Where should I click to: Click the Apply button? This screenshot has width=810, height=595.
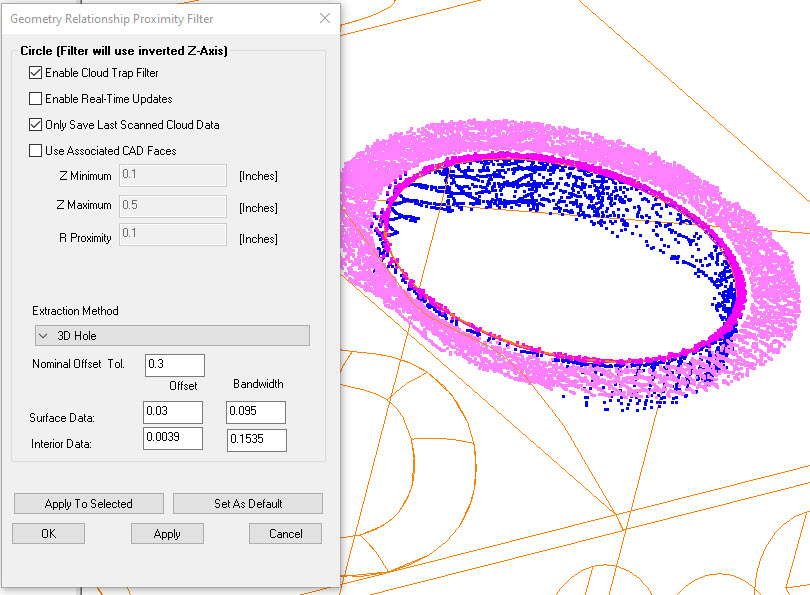tap(167, 534)
